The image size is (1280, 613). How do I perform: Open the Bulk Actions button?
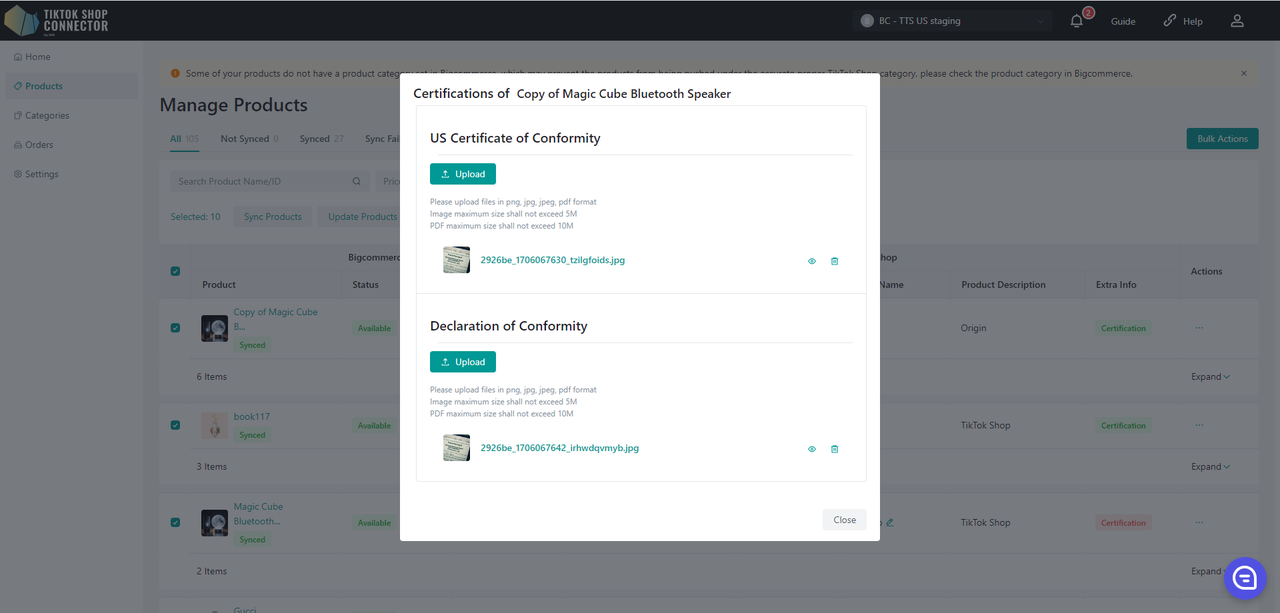coord(1222,139)
